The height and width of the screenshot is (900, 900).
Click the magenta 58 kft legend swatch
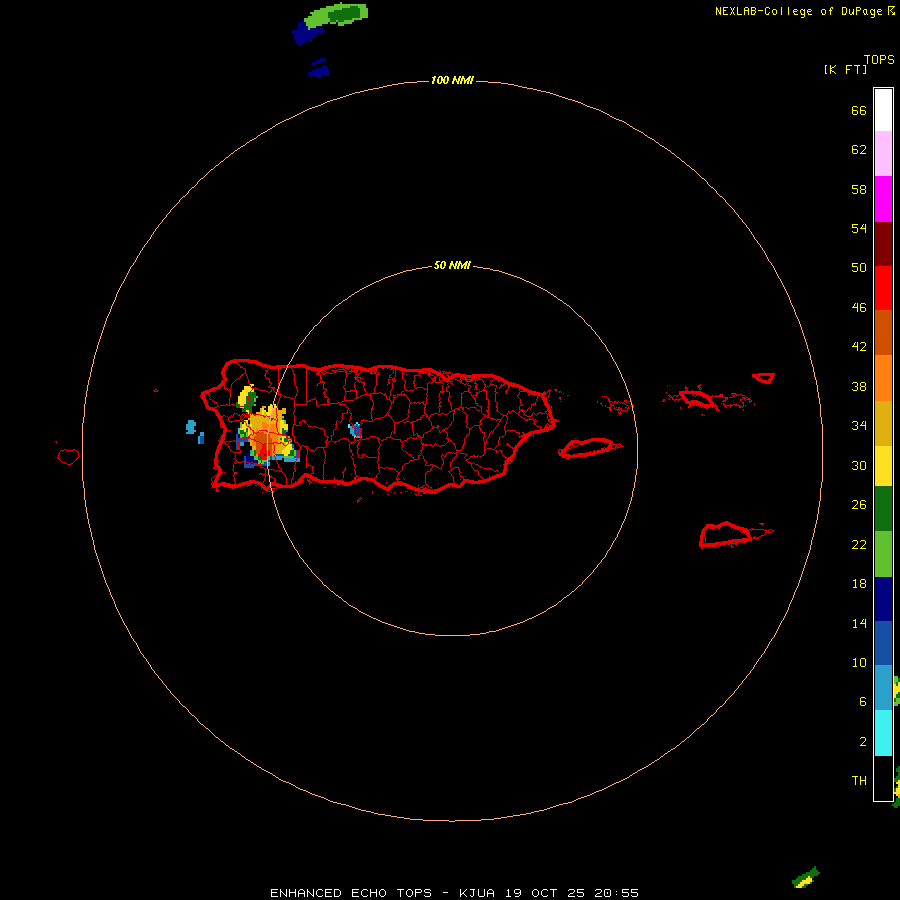click(x=883, y=199)
